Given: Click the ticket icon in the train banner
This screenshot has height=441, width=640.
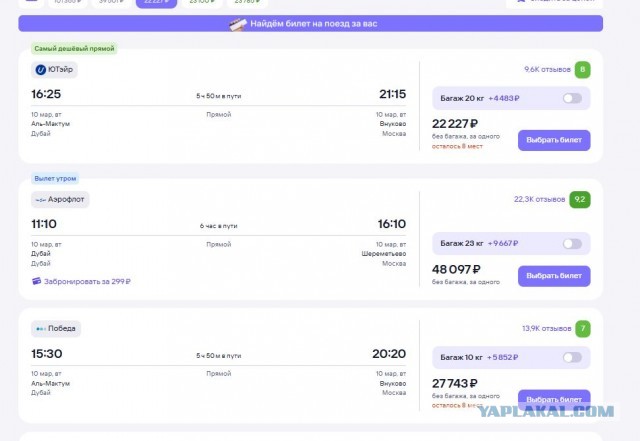Looking at the screenshot, I should 238,24.
